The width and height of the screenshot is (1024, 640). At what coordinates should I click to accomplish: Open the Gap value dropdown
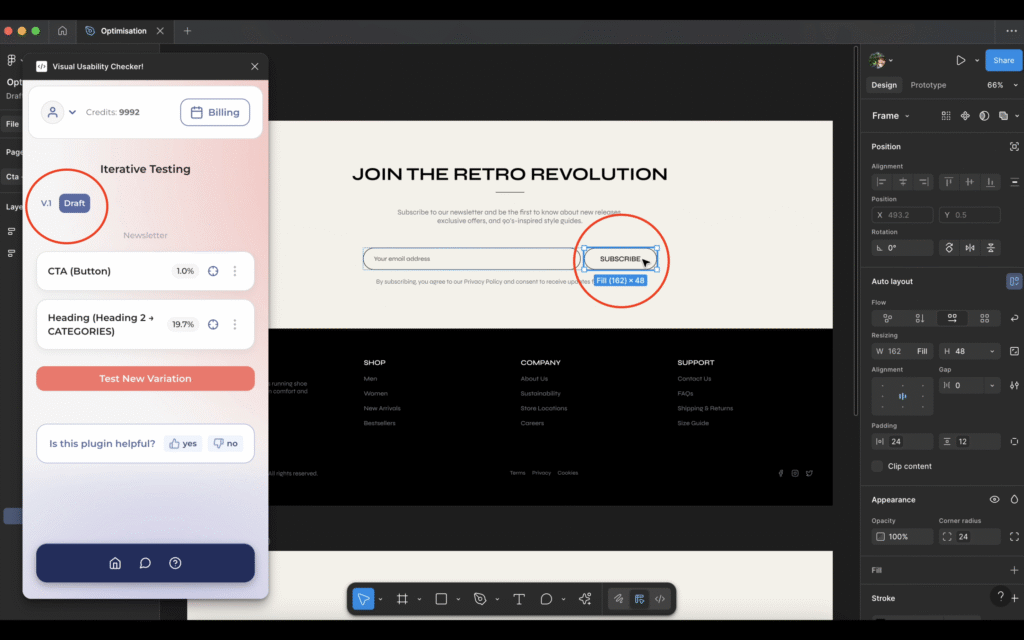pos(992,385)
